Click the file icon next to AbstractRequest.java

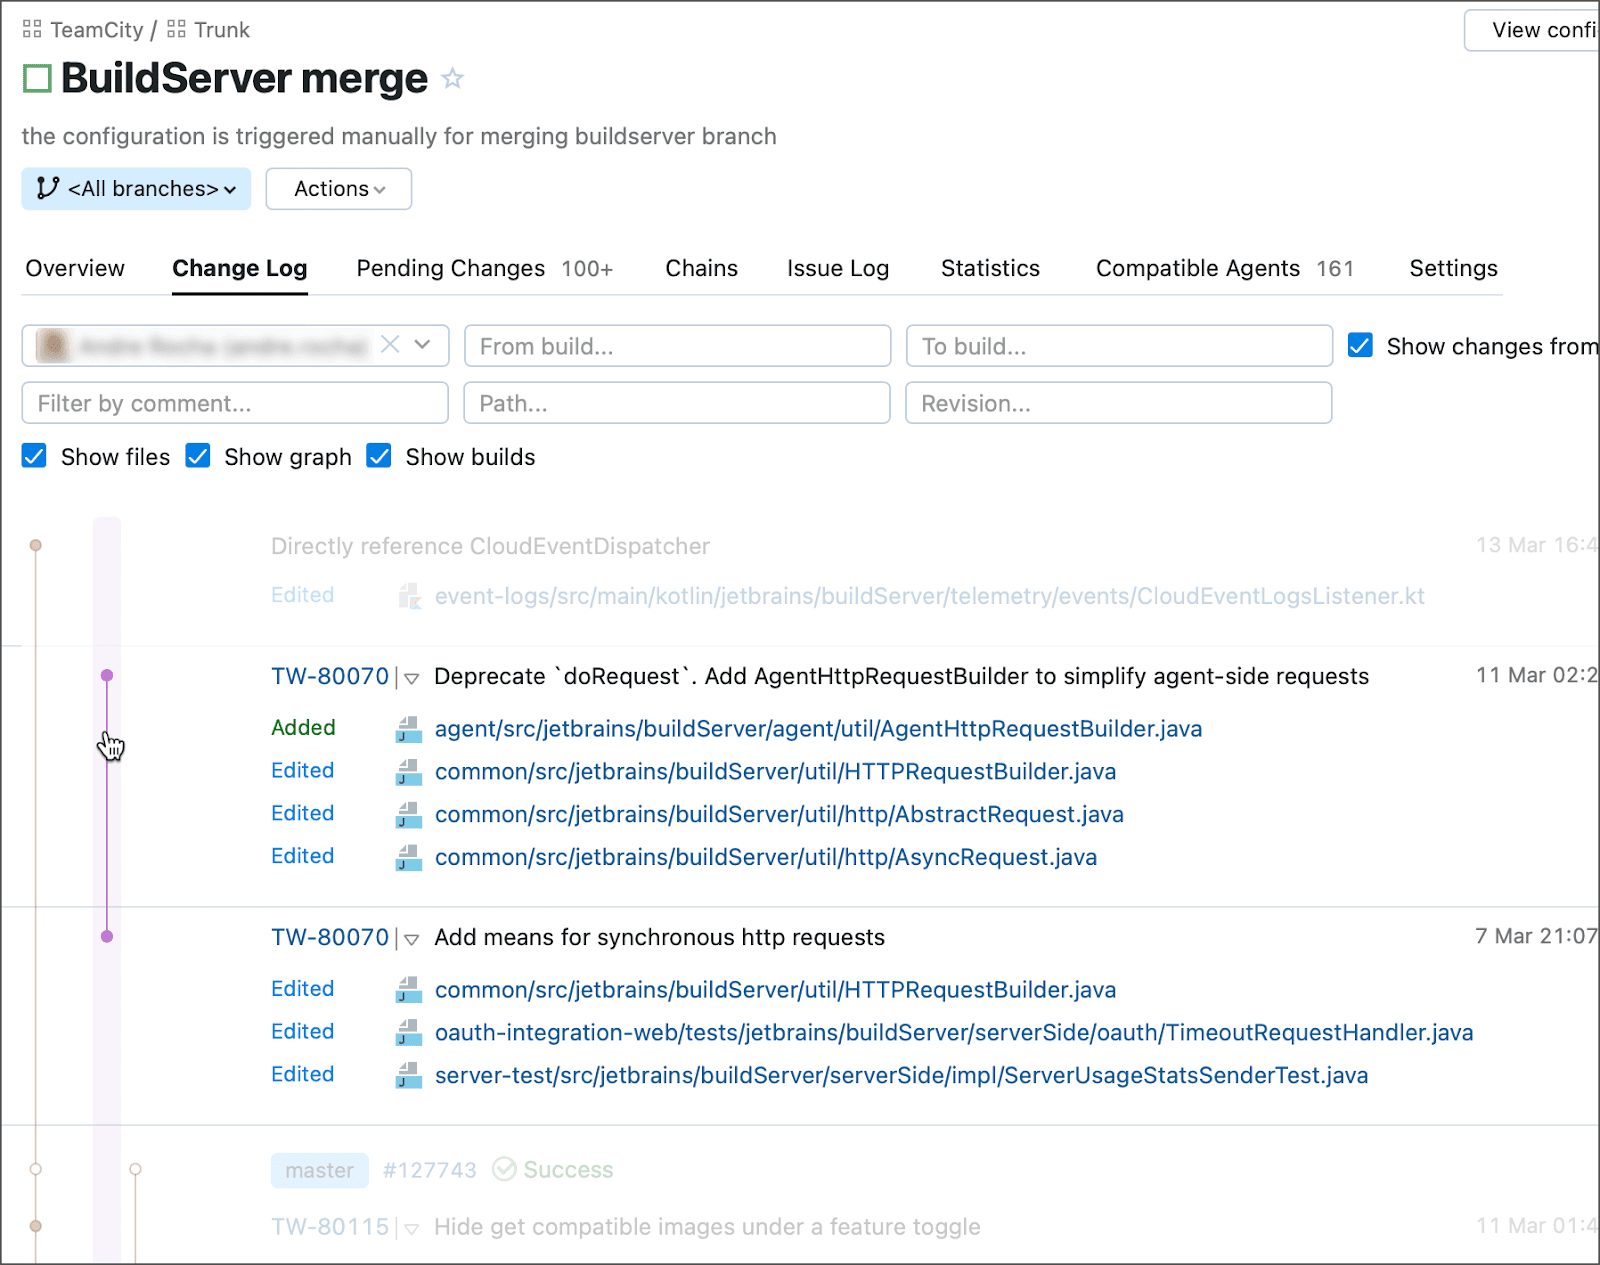[409, 815]
